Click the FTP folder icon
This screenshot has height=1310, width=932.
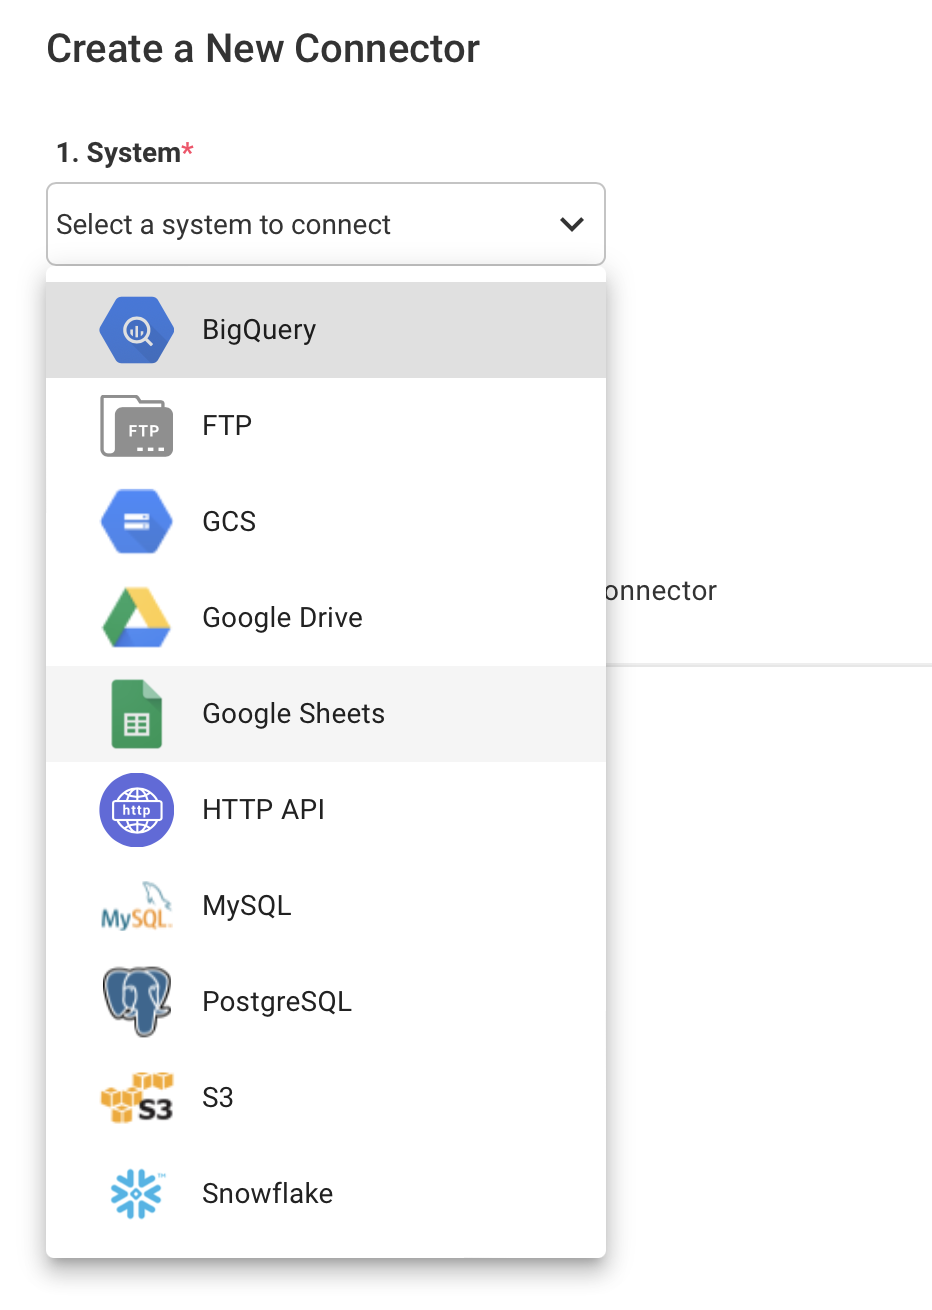pos(137,426)
